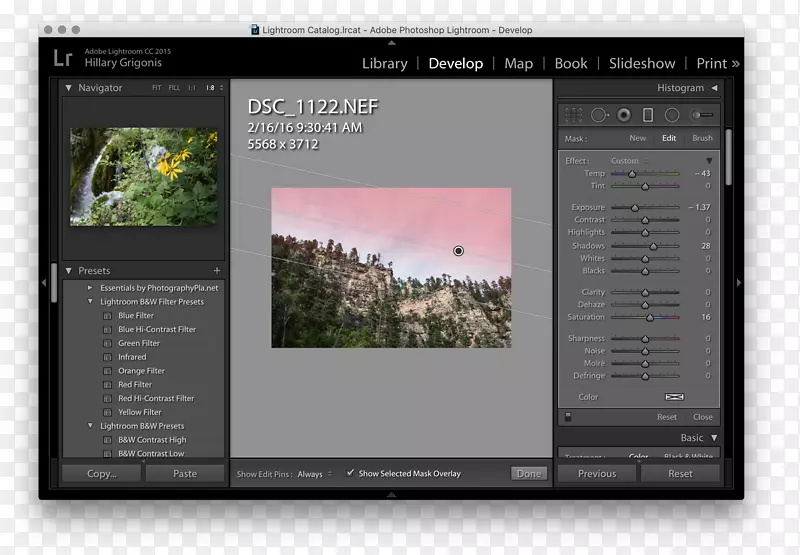Open the Show Edit Pins Always dropdown
This screenshot has width=800, height=555.
click(314, 474)
